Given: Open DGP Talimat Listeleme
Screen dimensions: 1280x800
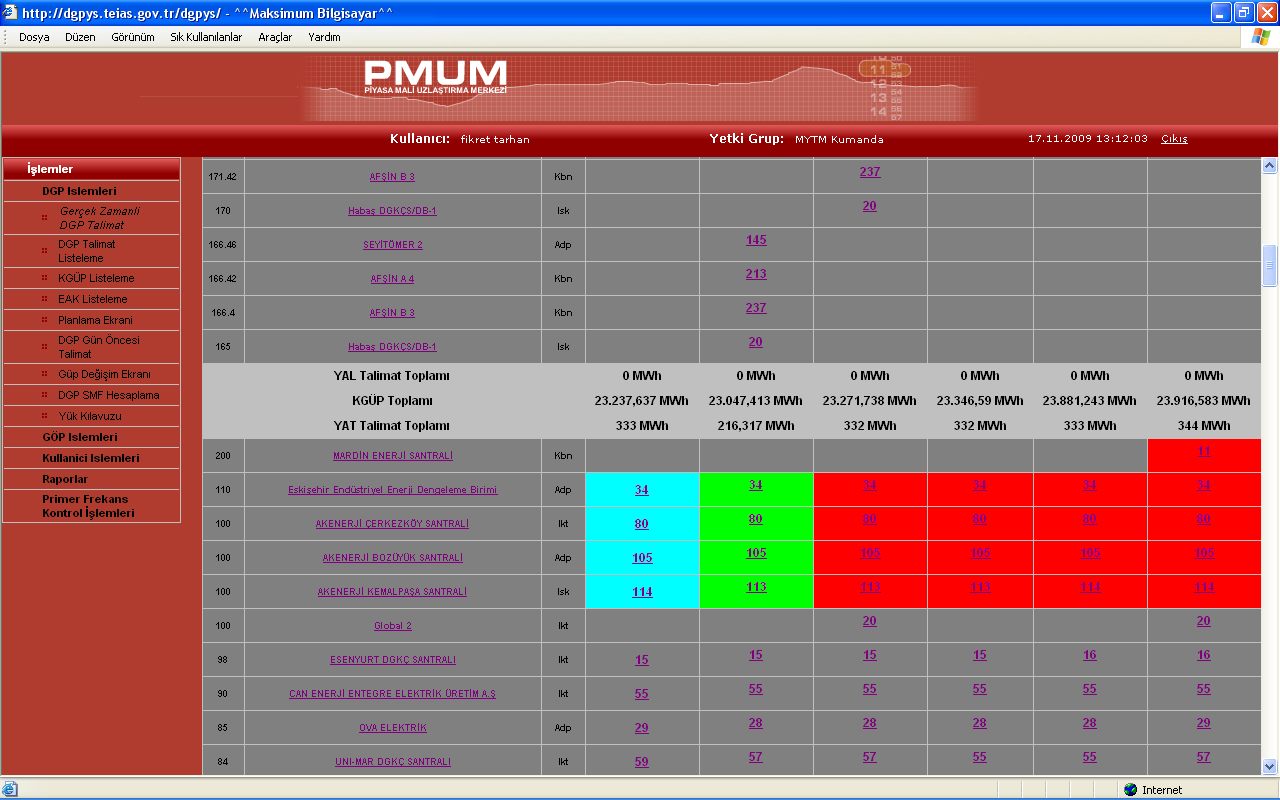Looking at the screenshot, I should click(86, 251).
